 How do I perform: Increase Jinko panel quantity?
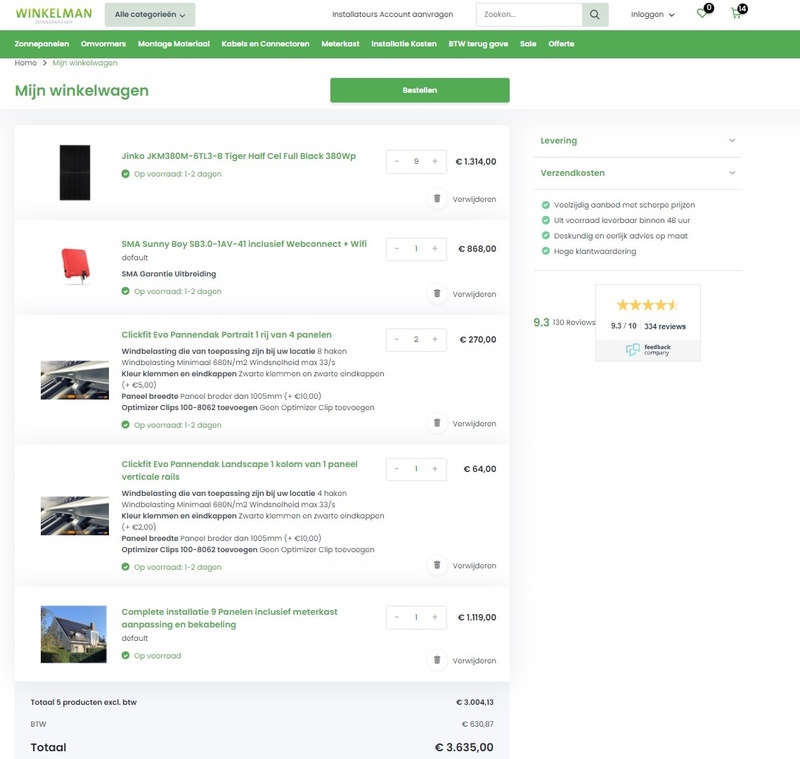[x=435, y=161]
